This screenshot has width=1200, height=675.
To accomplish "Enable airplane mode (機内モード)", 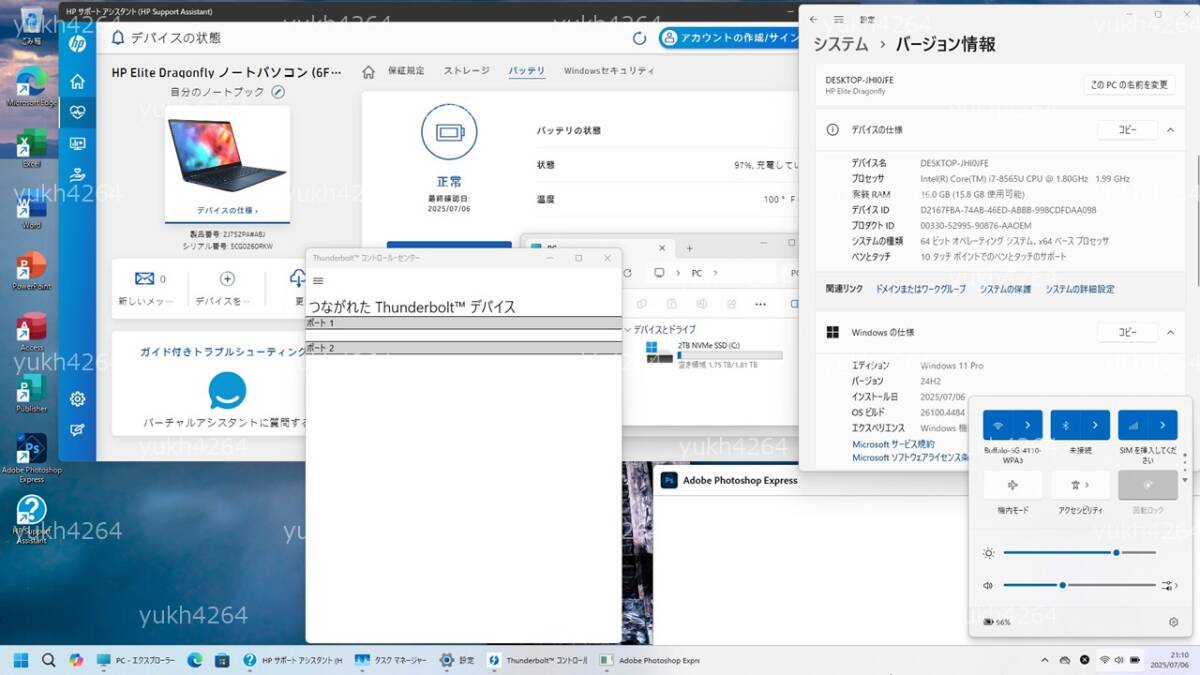I will [x=1012, y=485].
